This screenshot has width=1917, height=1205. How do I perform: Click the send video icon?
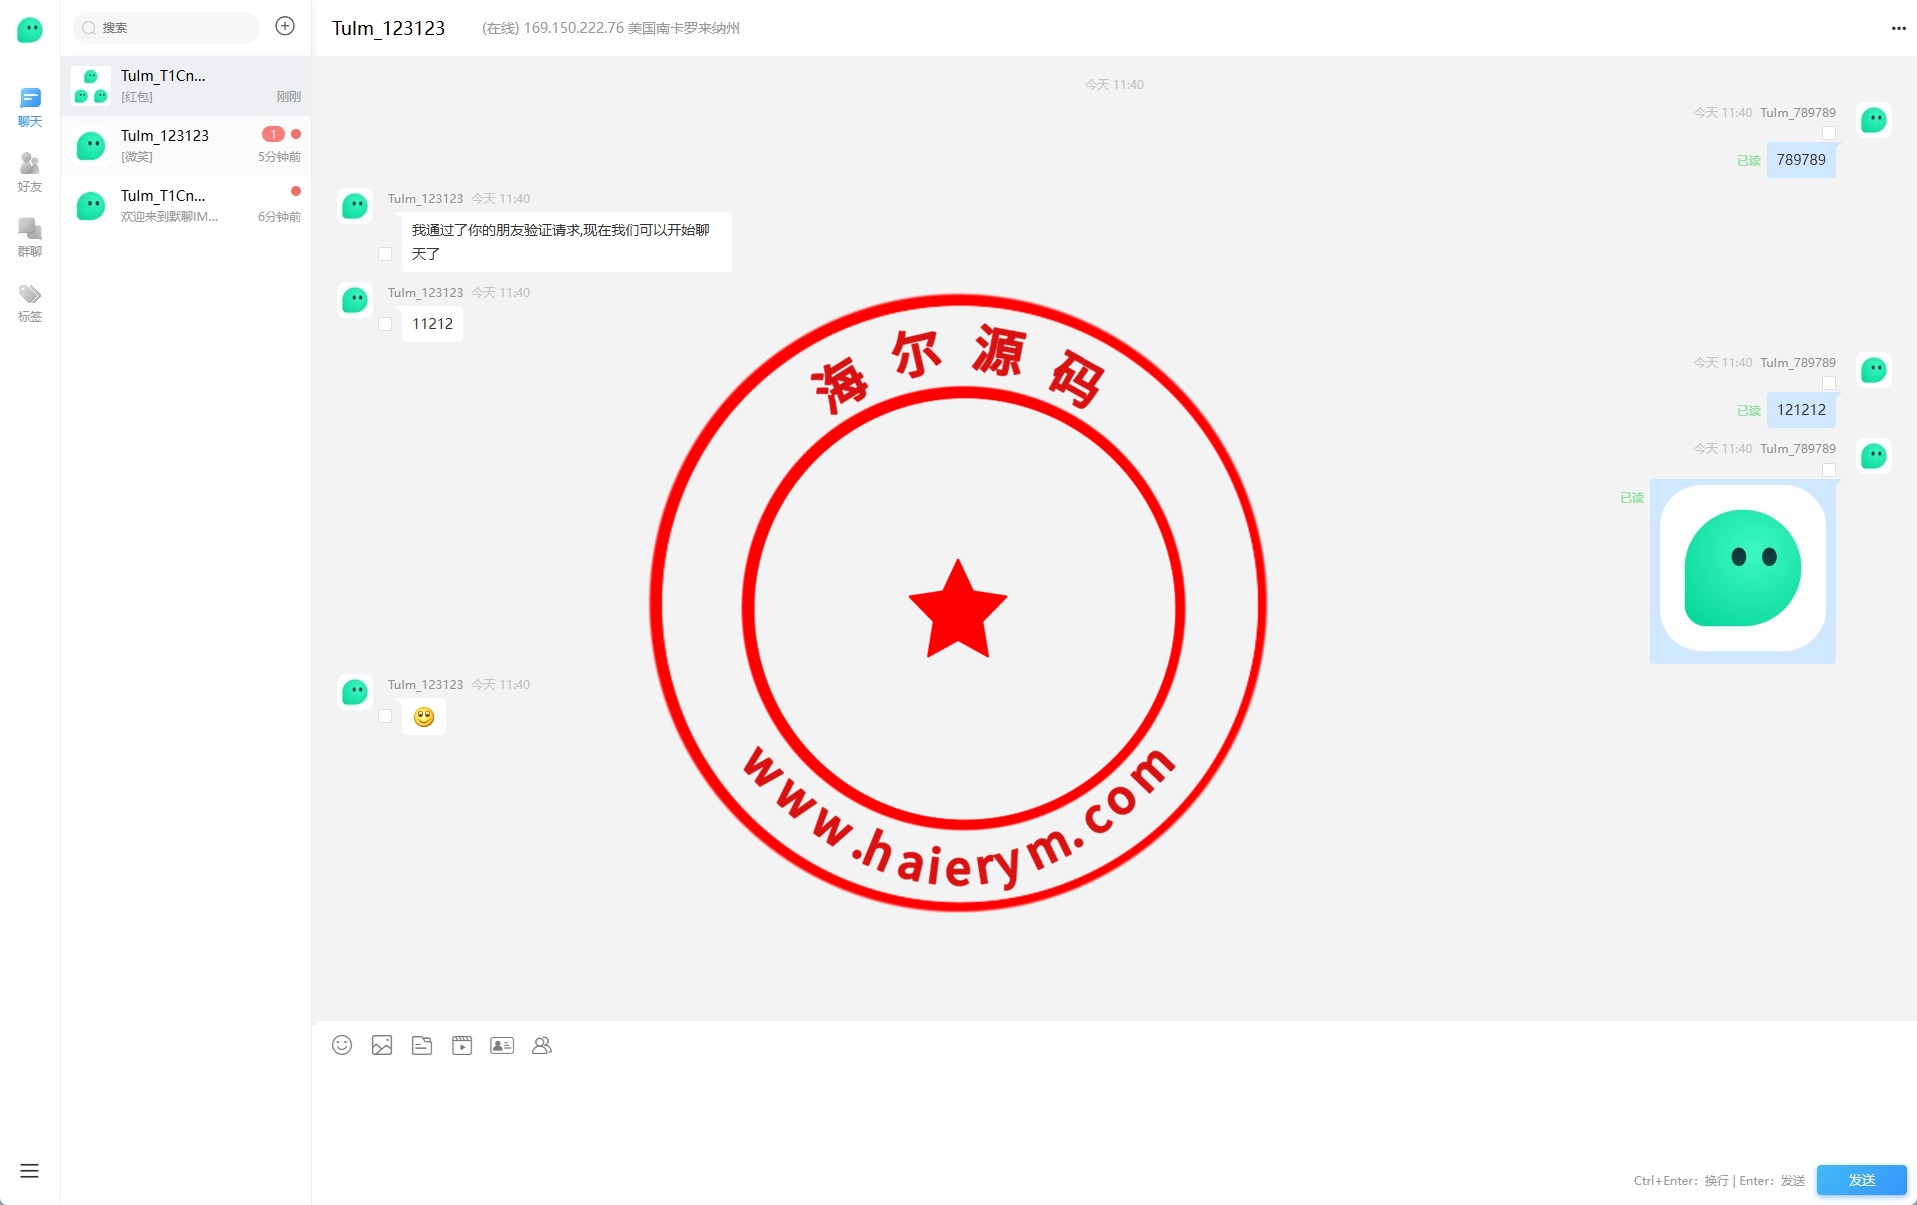click(462, 1045)
